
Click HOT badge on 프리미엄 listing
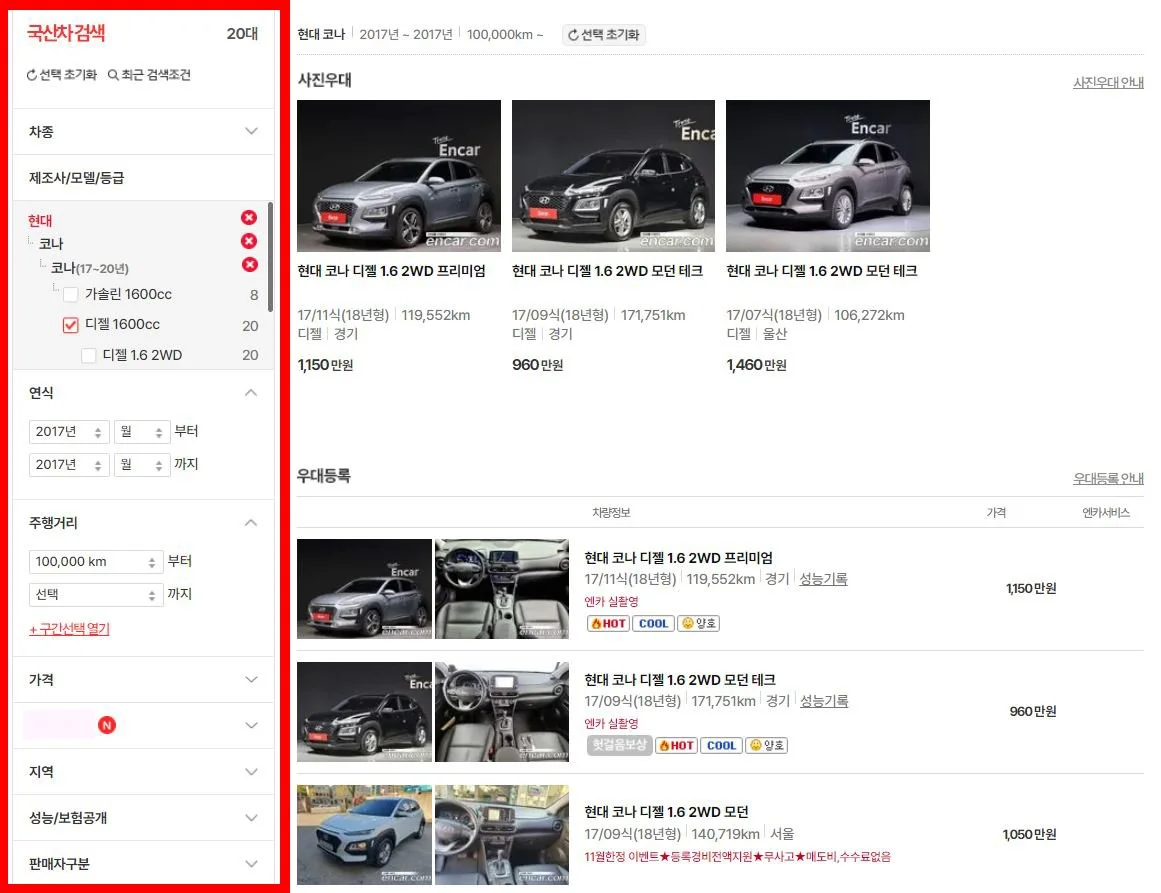pos(608,623)
